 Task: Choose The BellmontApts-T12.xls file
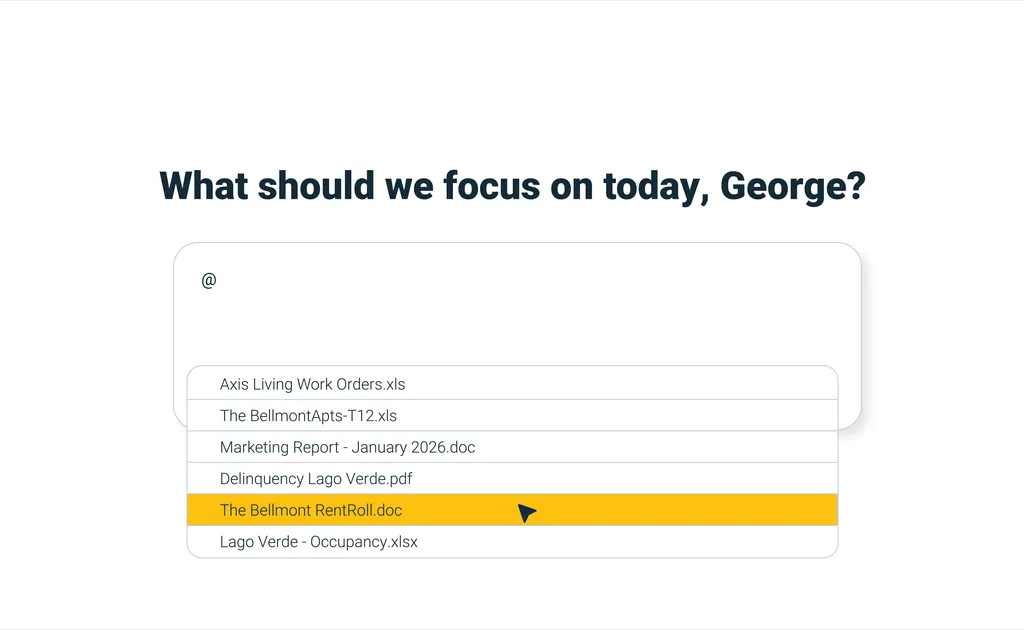(308, 416)
